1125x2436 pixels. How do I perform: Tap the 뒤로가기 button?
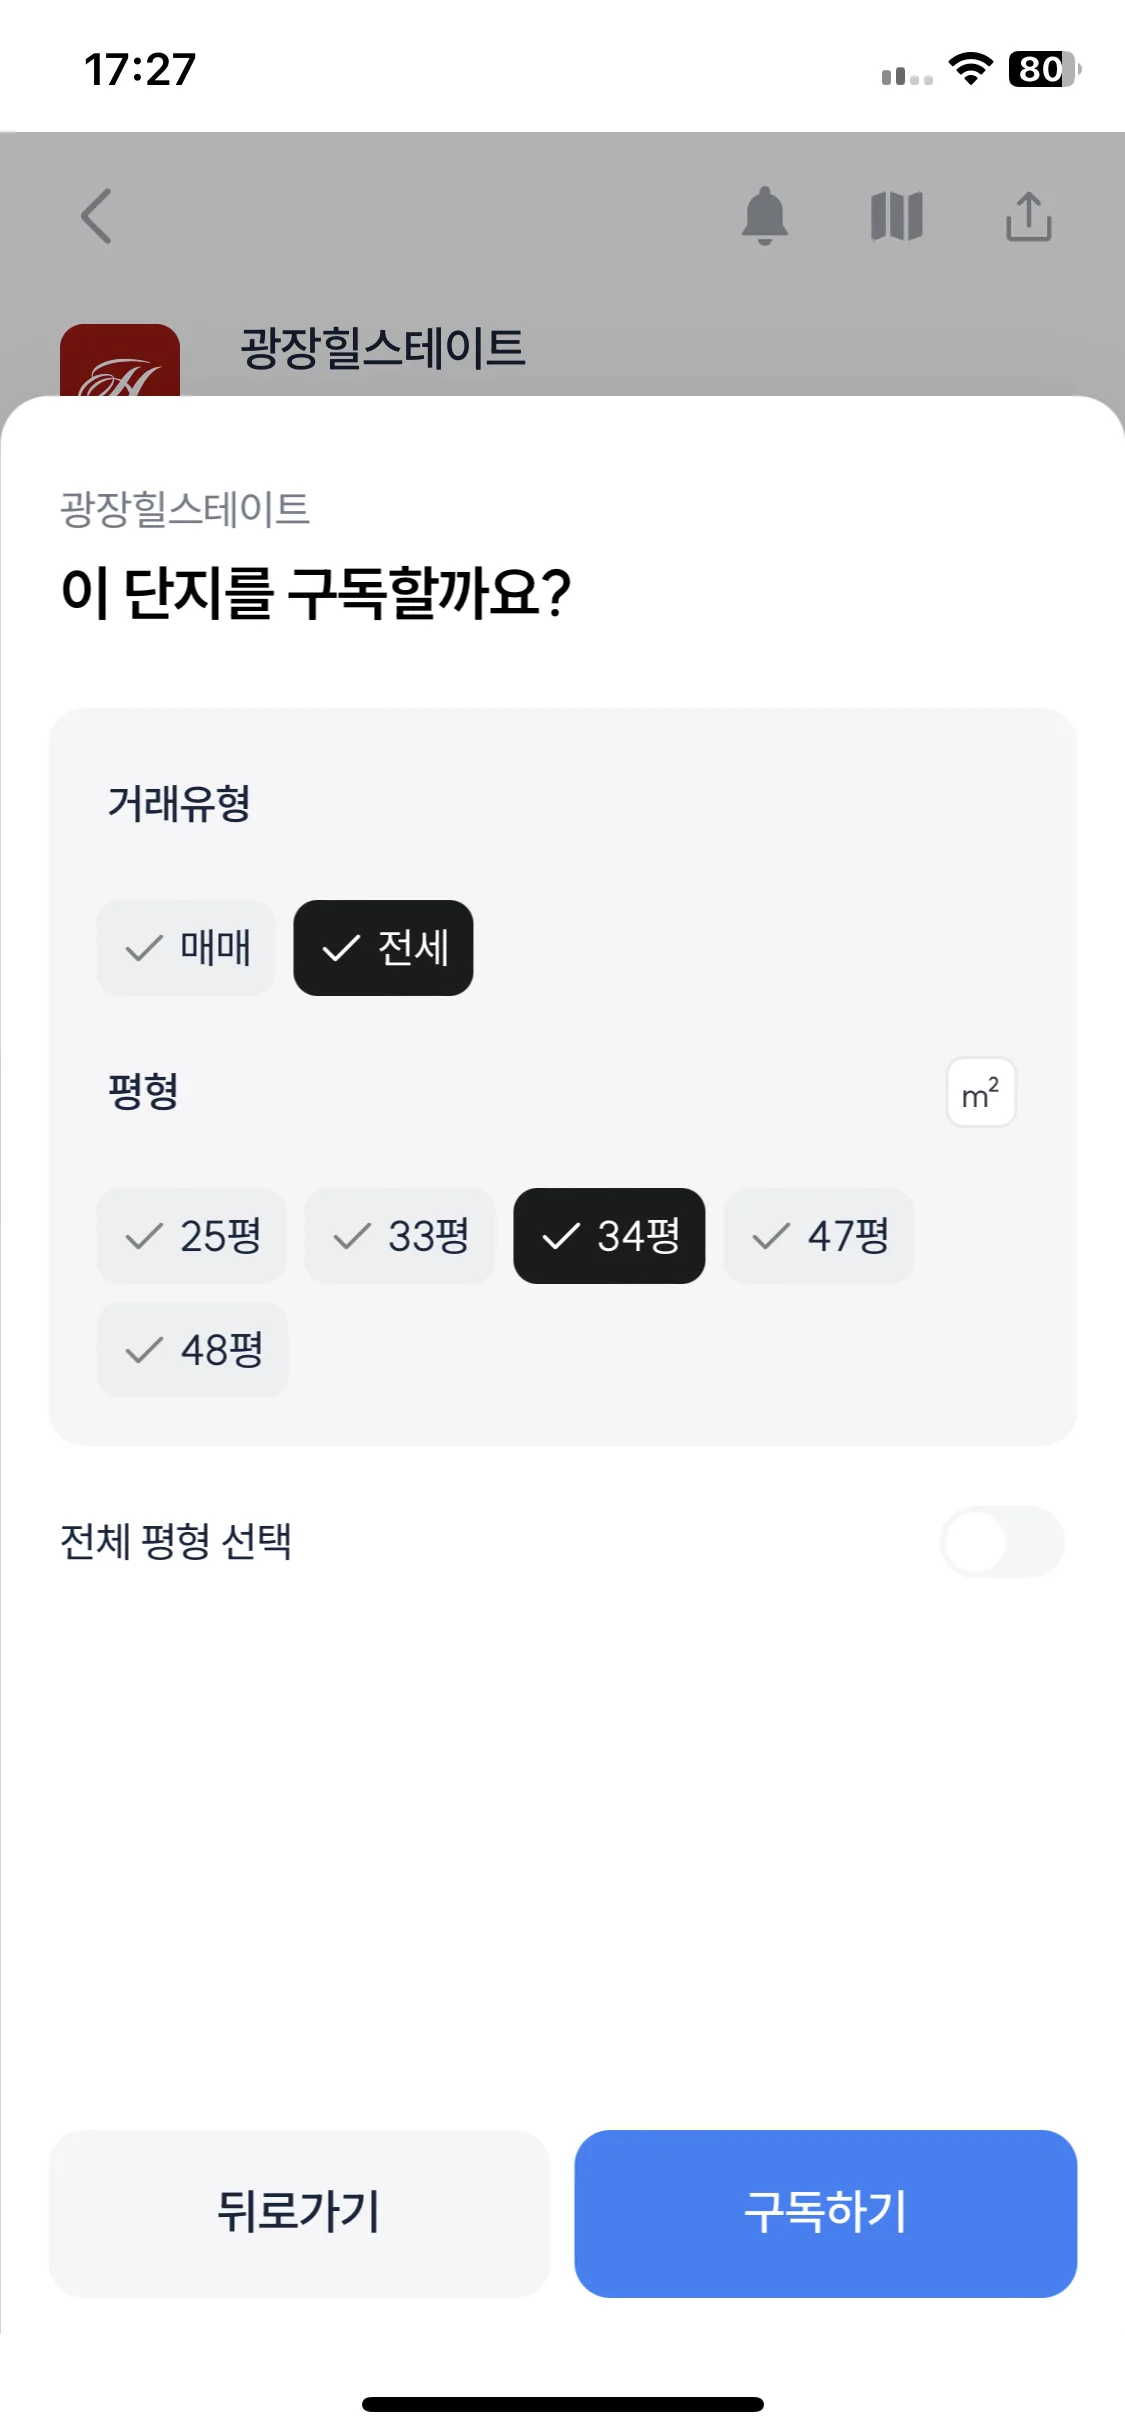click(299, 2214)
